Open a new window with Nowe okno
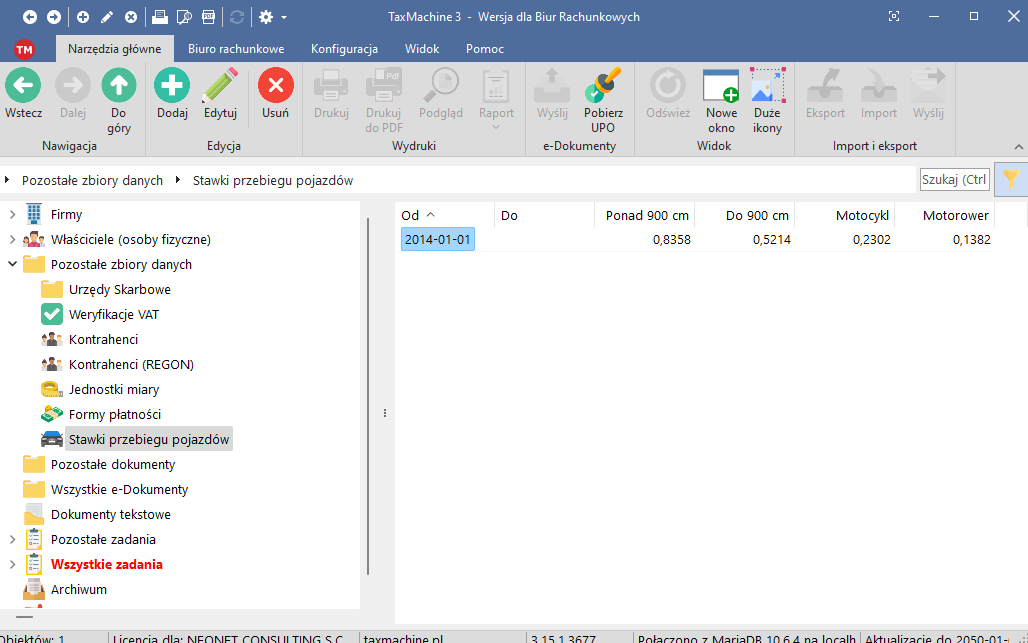The width and height of the screenshot is (1028, 643). coord(721,87)
